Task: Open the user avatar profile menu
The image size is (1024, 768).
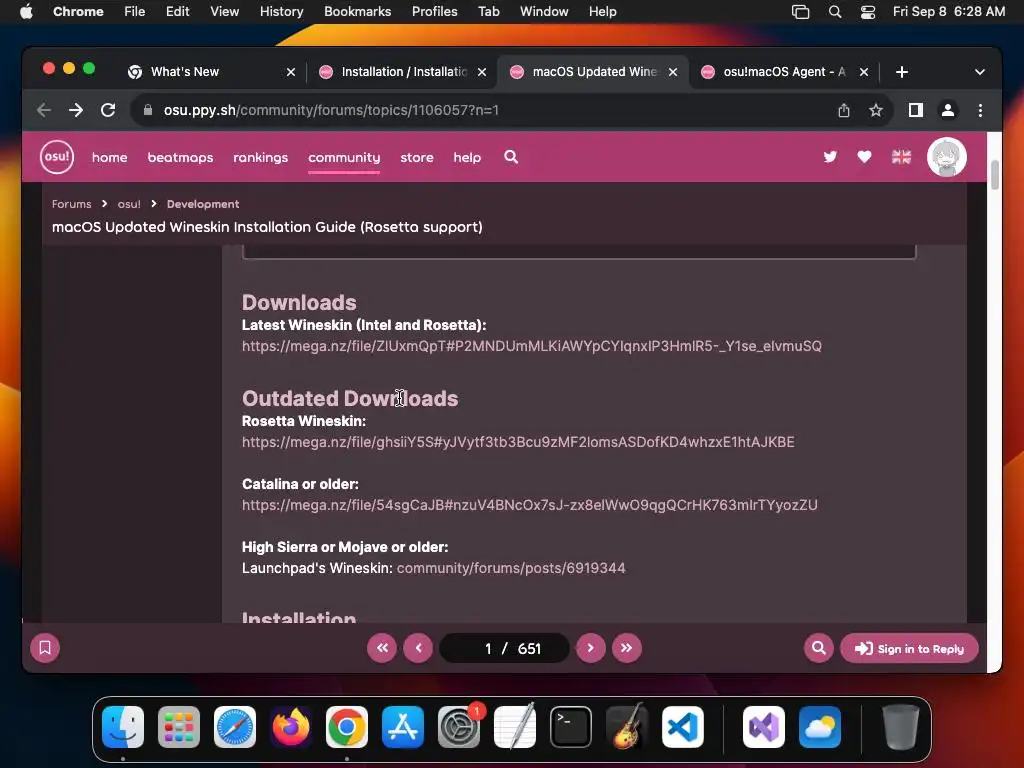Action: pyautogui.click(x=946, y=157)
